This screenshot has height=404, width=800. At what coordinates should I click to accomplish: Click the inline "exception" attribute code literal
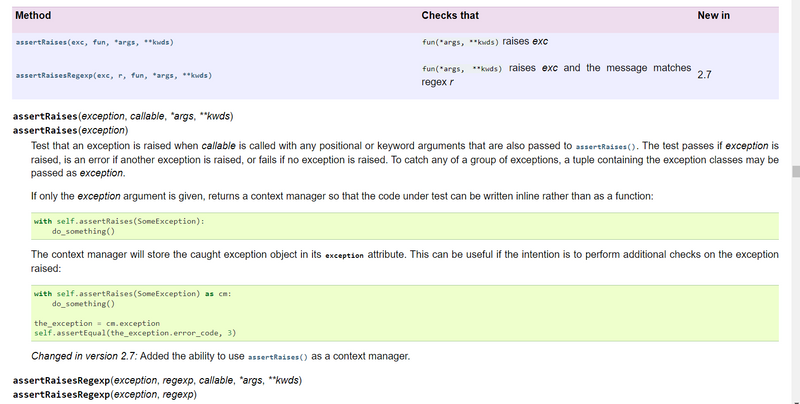(344, 256)
